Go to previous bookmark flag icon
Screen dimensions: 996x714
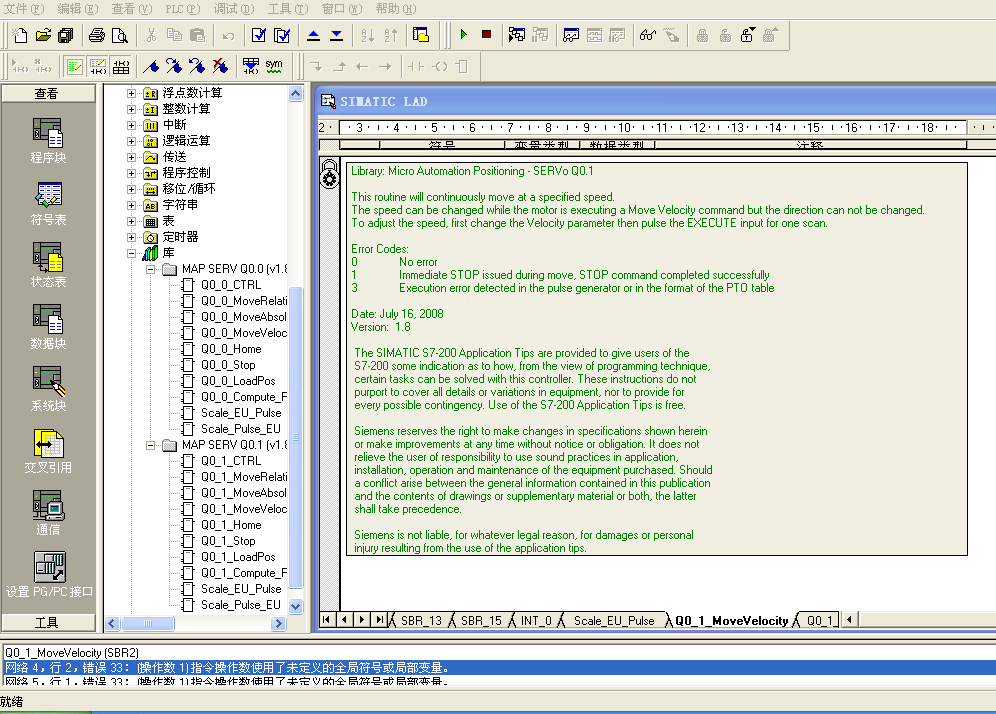pos(197,66)
